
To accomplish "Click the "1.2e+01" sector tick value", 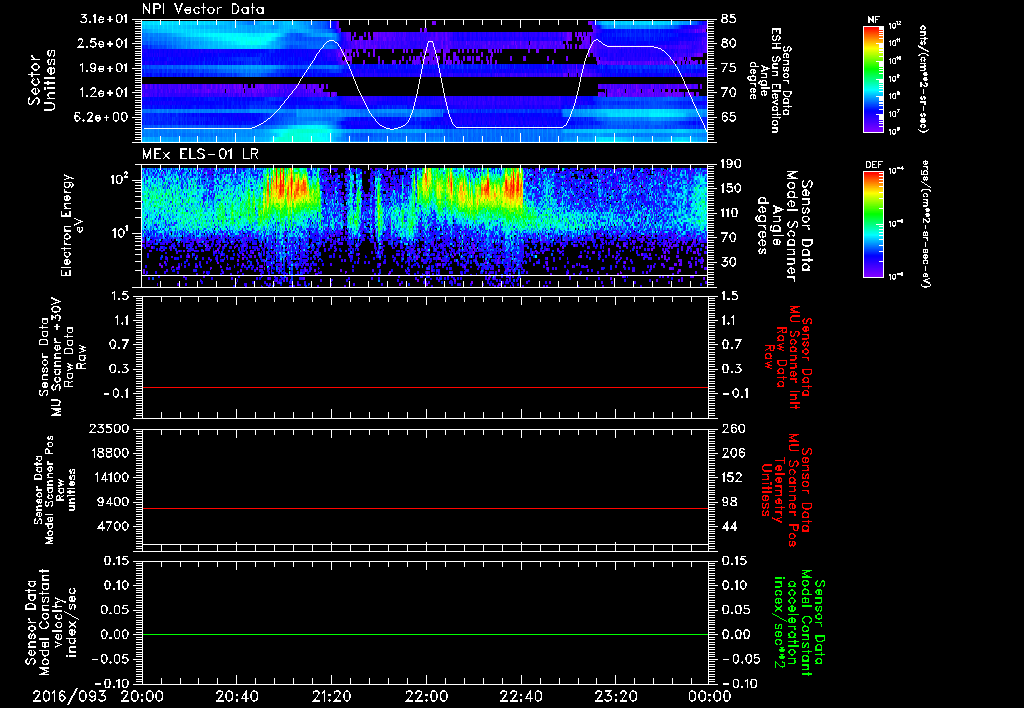I will (x=104, y=93).
